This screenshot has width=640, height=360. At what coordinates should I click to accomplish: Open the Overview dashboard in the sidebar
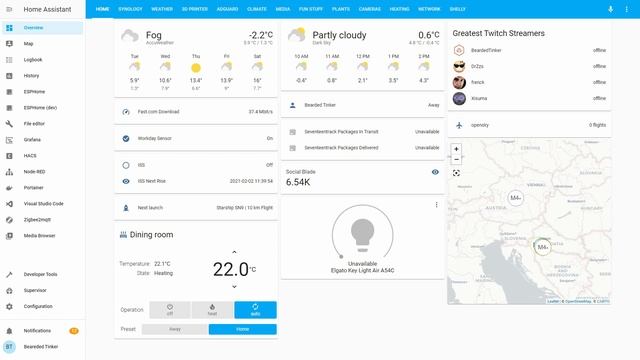point(42,28)
